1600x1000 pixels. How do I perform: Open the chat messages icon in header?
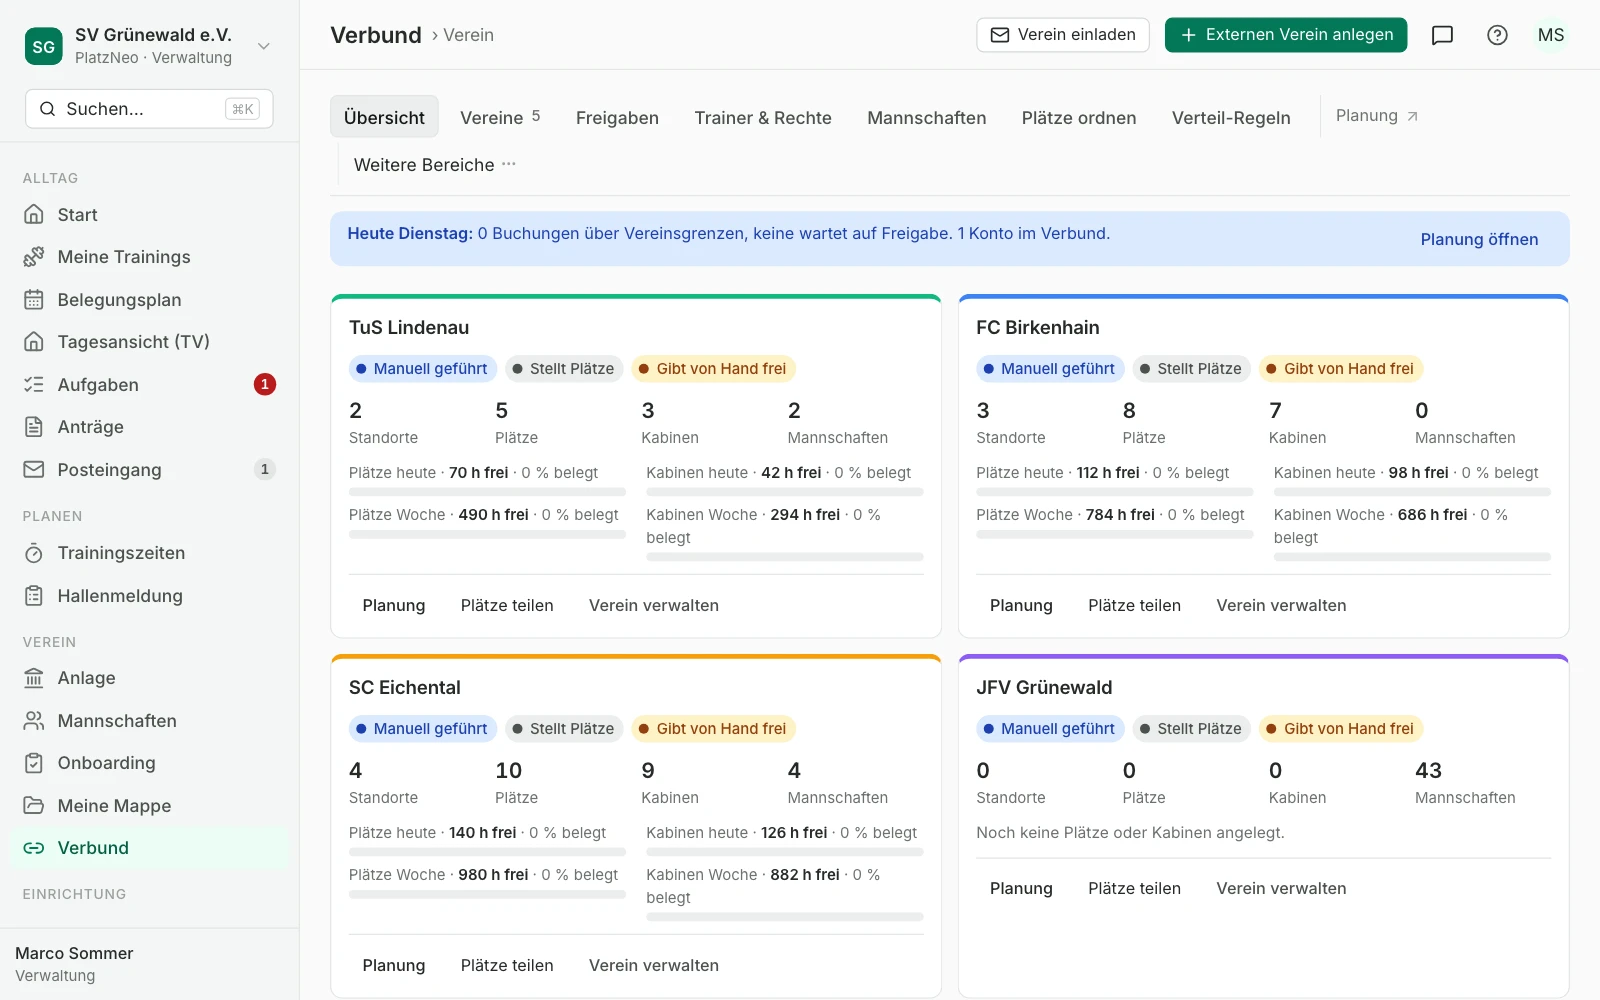tap(1442, 35)
